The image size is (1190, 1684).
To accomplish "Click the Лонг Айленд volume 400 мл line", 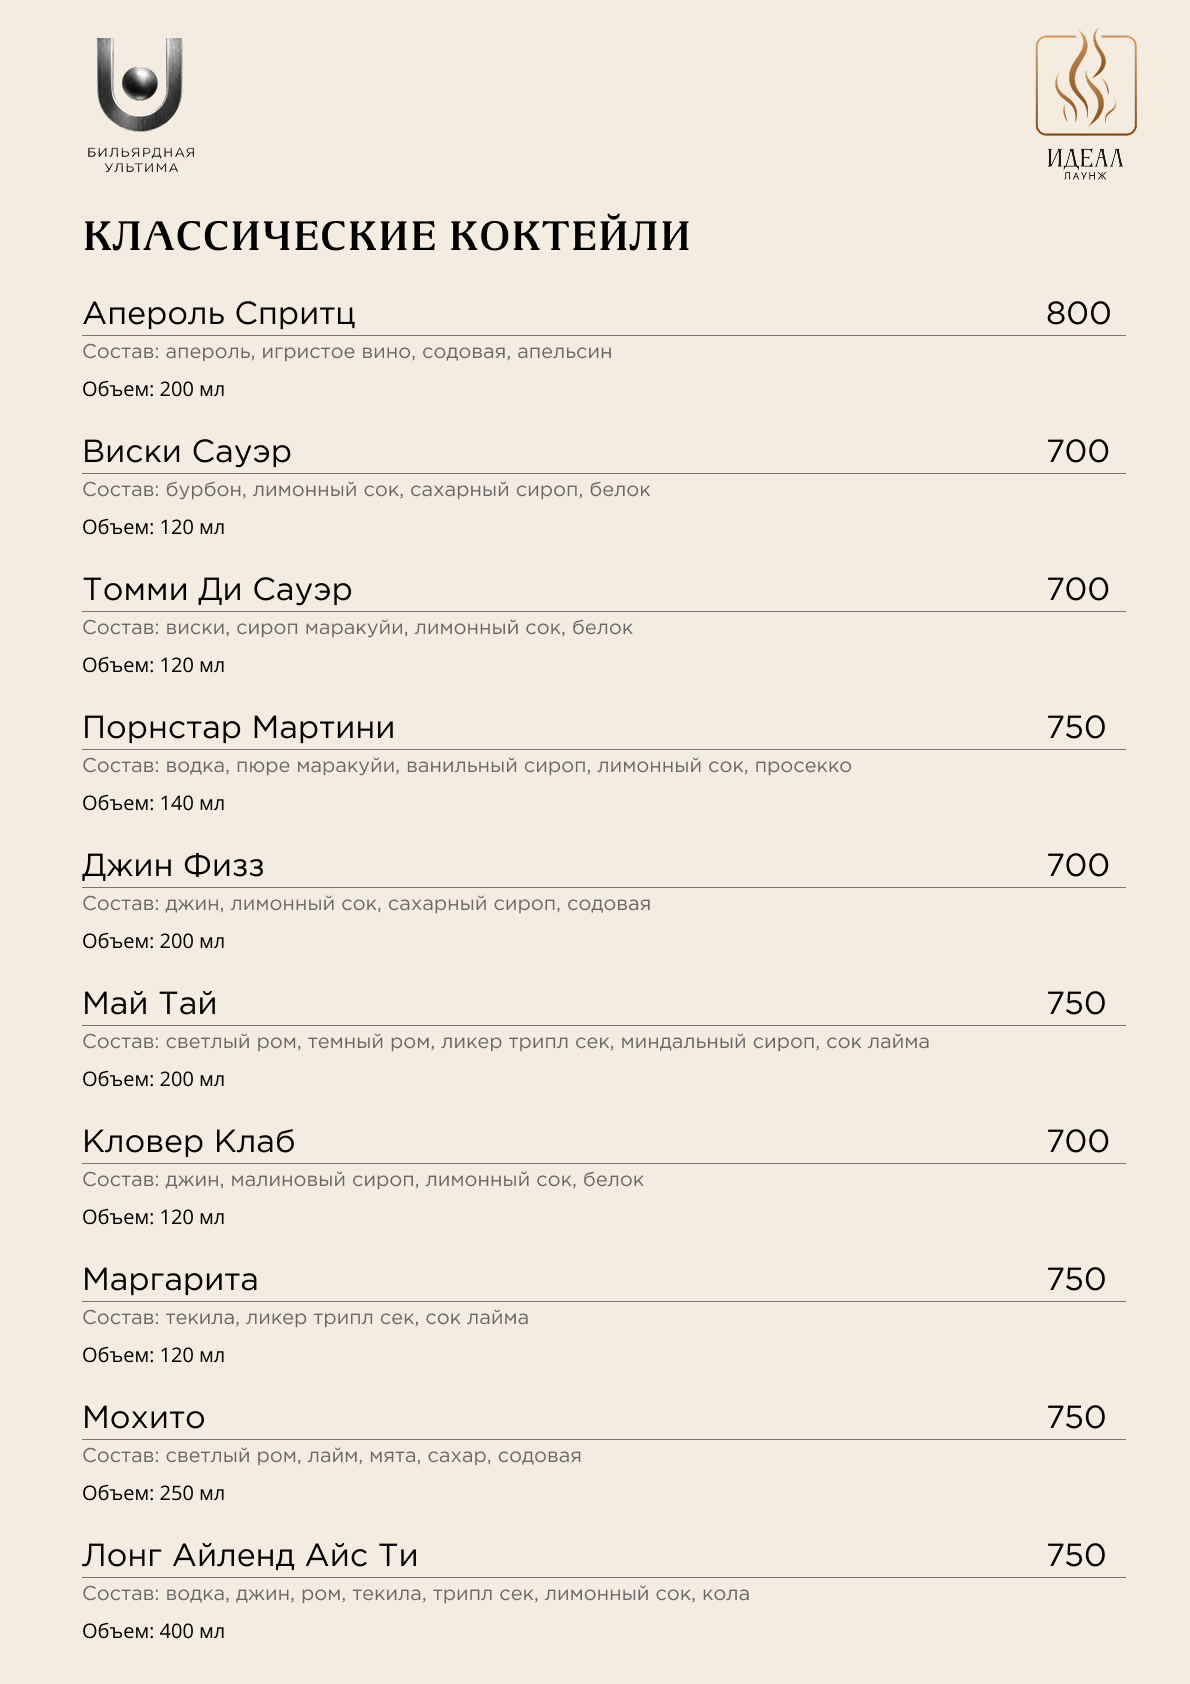I will [x=153, y=1631].
